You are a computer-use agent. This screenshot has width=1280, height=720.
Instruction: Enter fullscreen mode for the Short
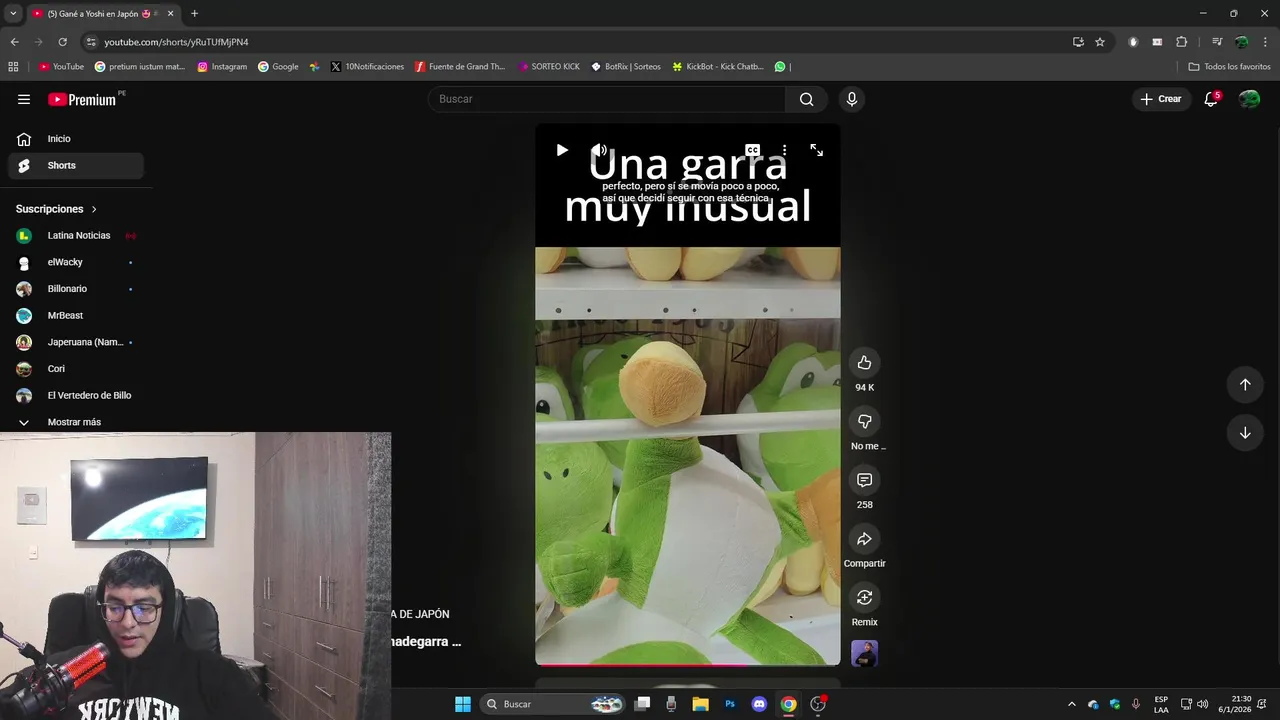[x=817, y=150]
